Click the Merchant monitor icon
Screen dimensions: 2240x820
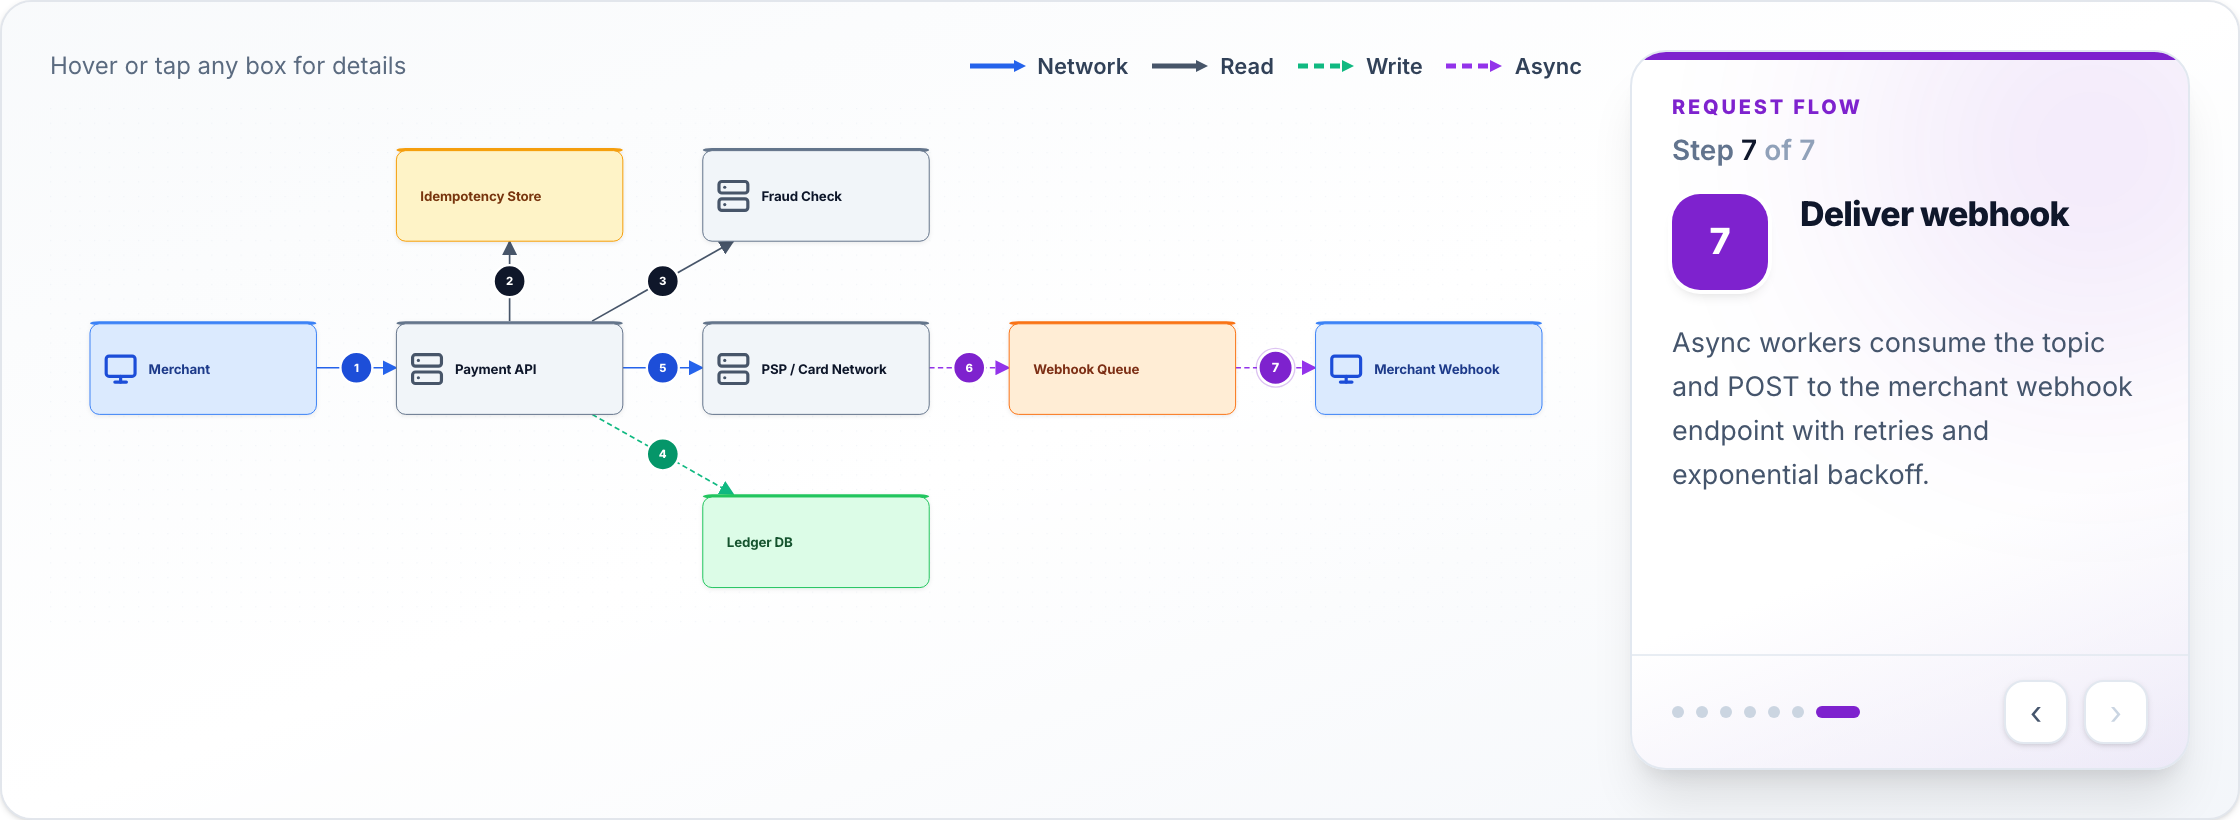click(121, 369)
